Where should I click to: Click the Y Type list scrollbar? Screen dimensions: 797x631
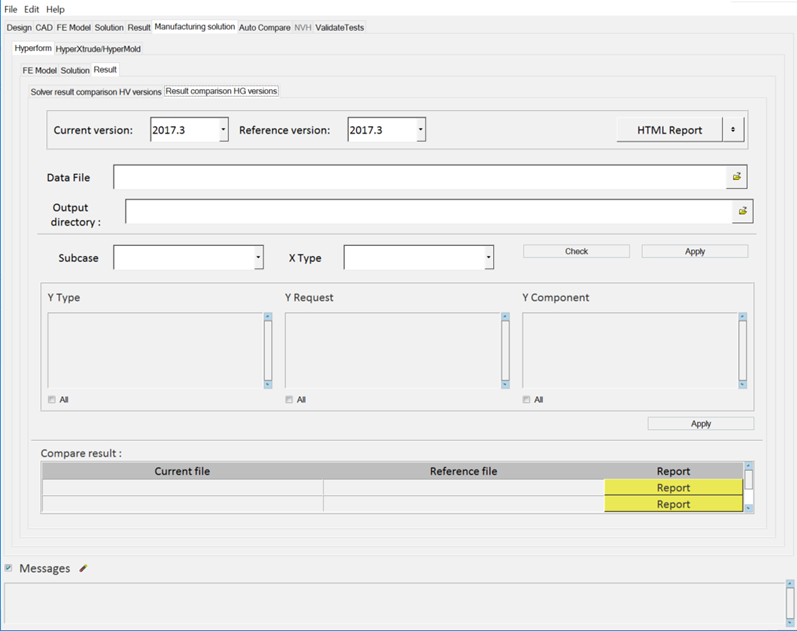(x=267, y=351)
